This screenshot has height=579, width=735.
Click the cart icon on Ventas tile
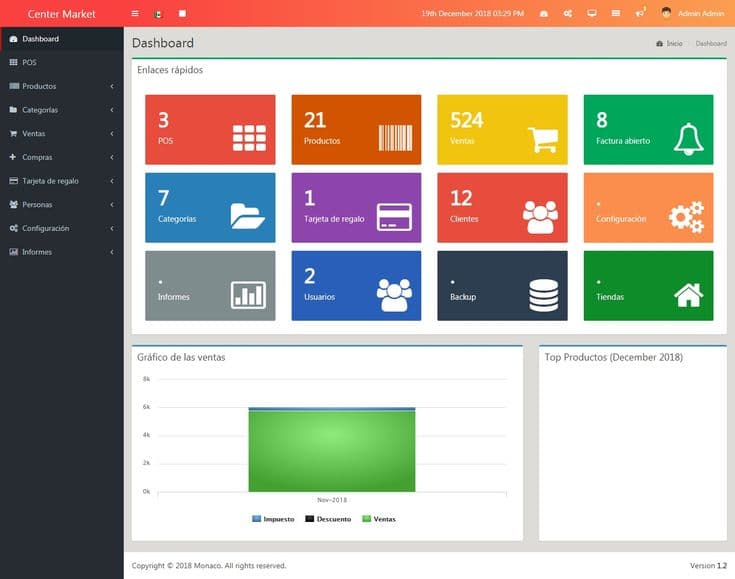(x=543, y=139)
